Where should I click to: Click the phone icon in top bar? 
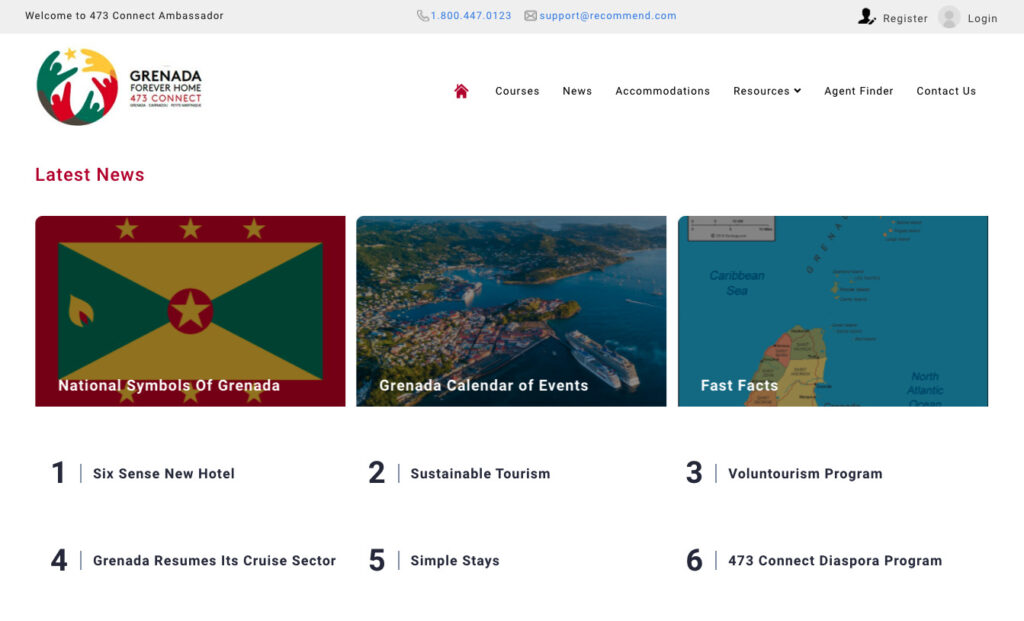(423, 16)
